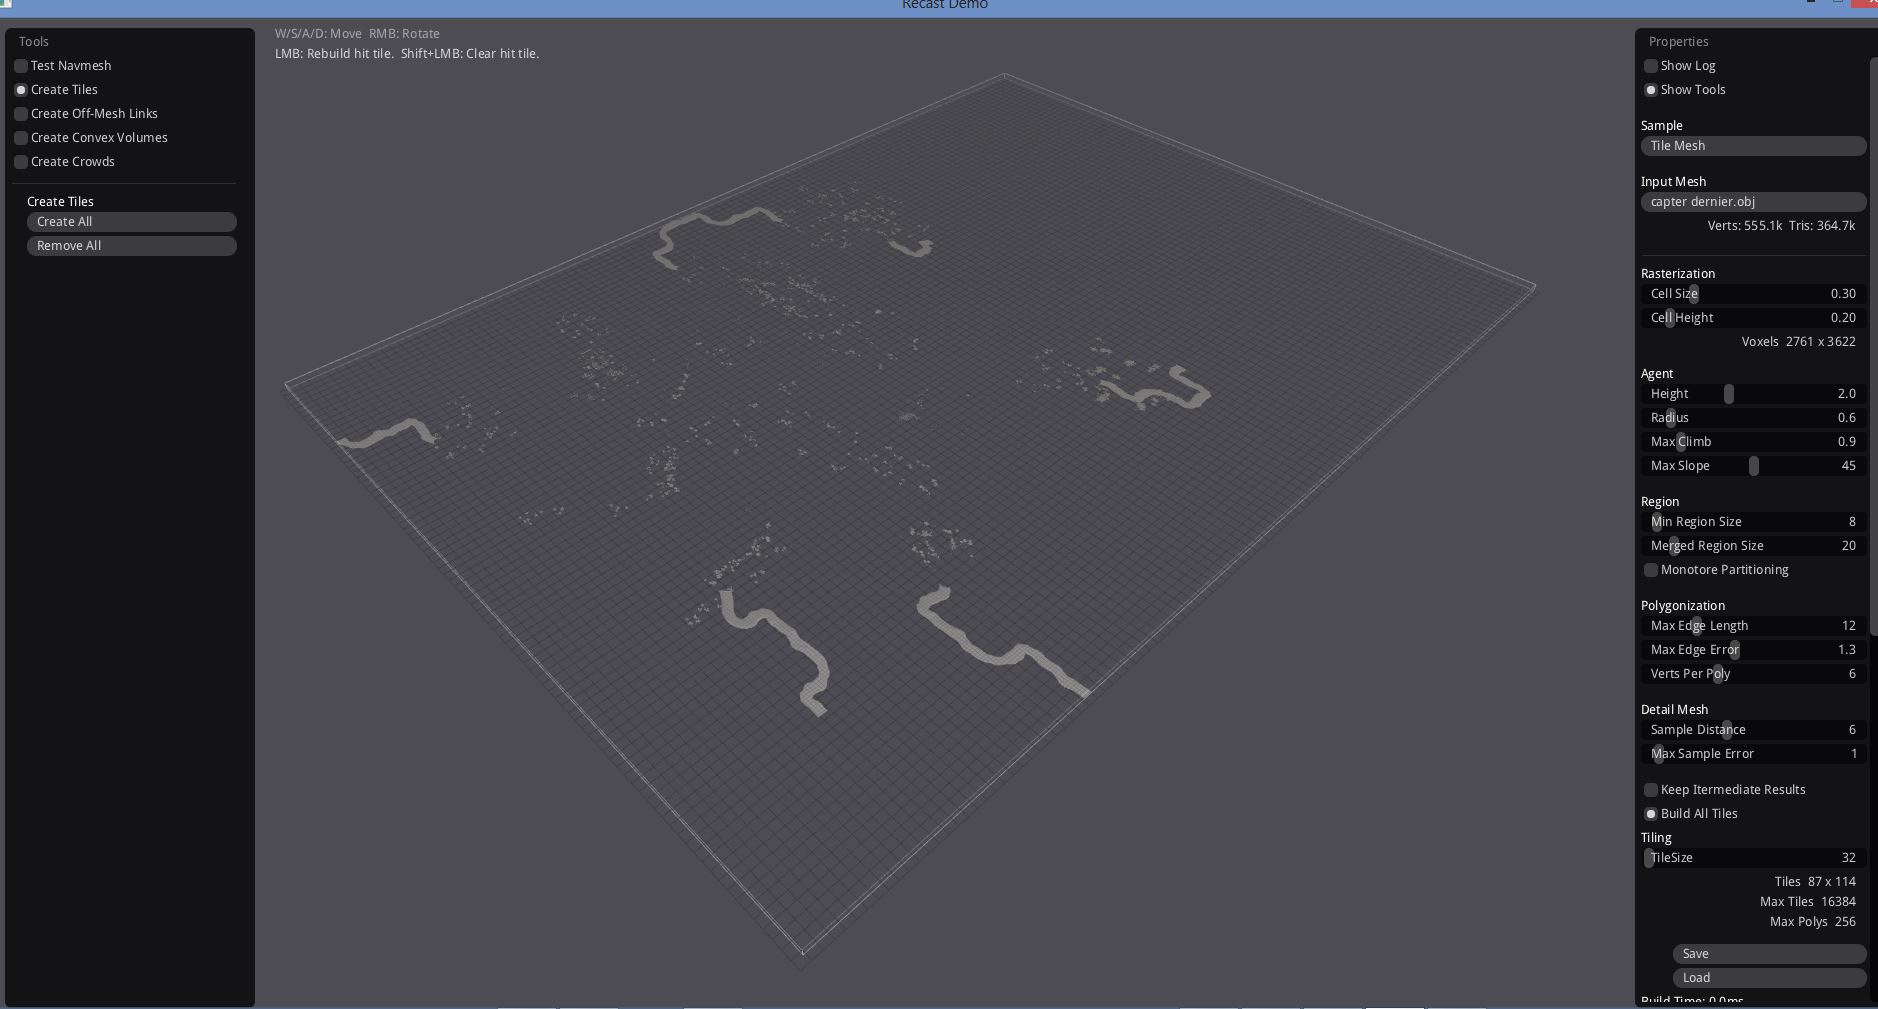This screenshot has width=1878, height=1009.
Task: Open the Input Mesh file selector
Action: [x=1753, y=202]
